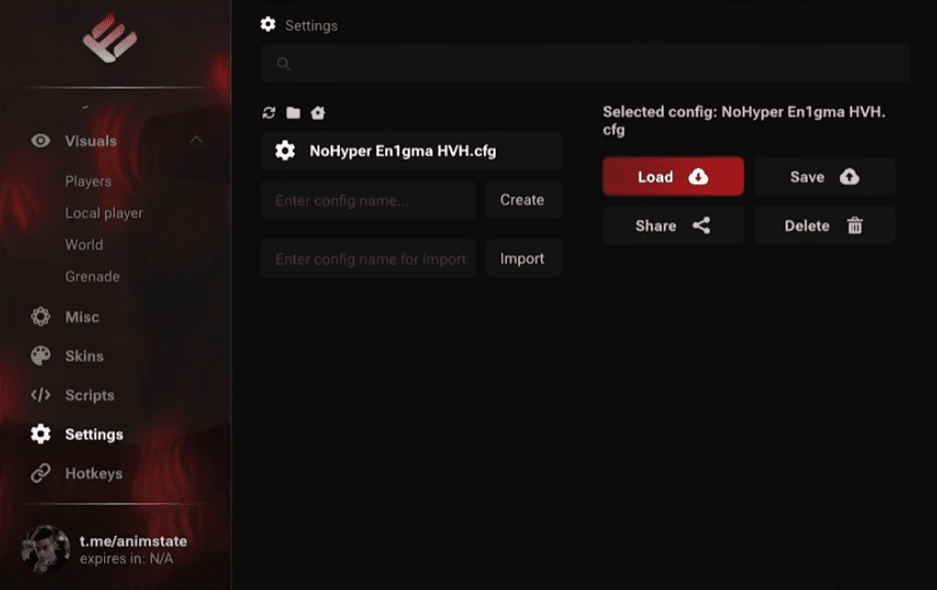The image size is (937, 590).
Task: Click the code icon beside Scripts
Action: [41, 395]
